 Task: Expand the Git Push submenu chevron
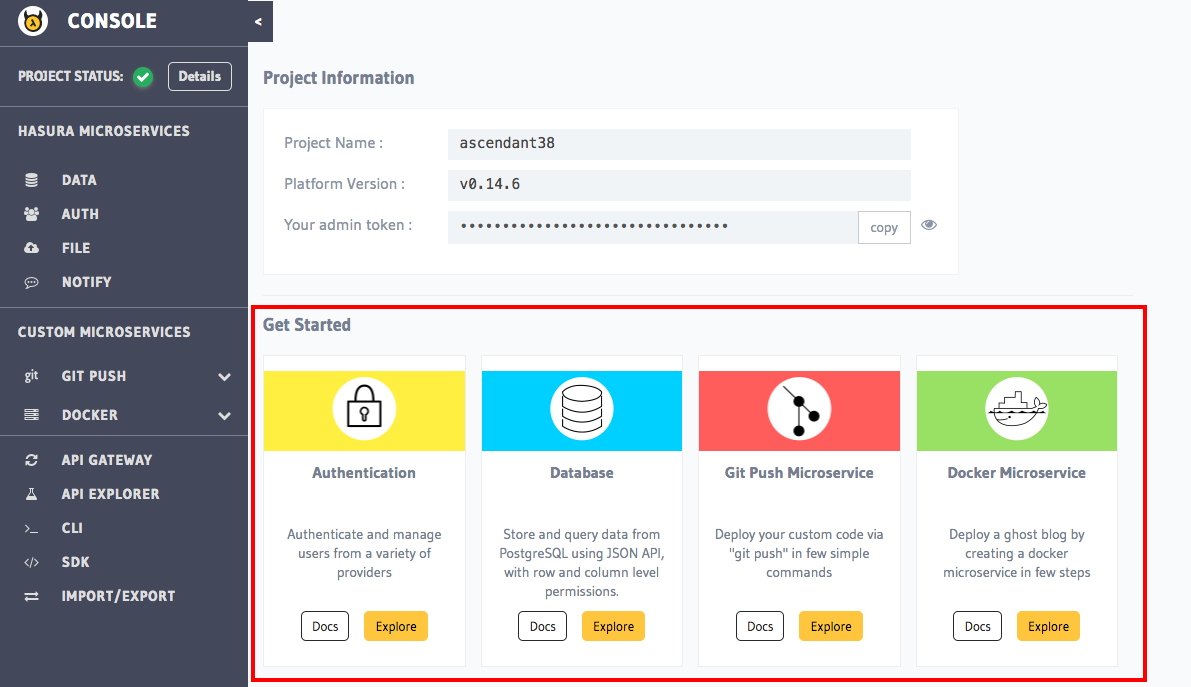pyautogui.click(x=225, y=377)
